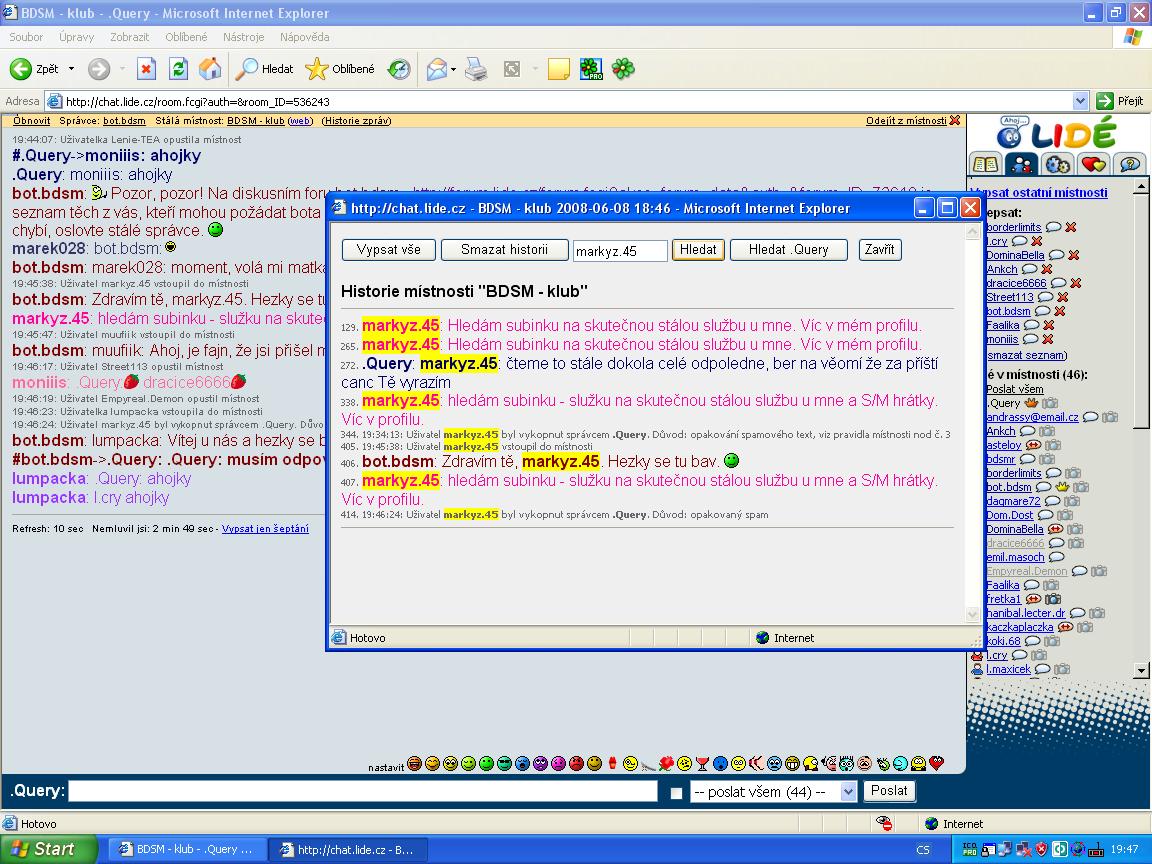Insert the sunglasses green smiley
The image size is (1152, 864).
point(504,763)
